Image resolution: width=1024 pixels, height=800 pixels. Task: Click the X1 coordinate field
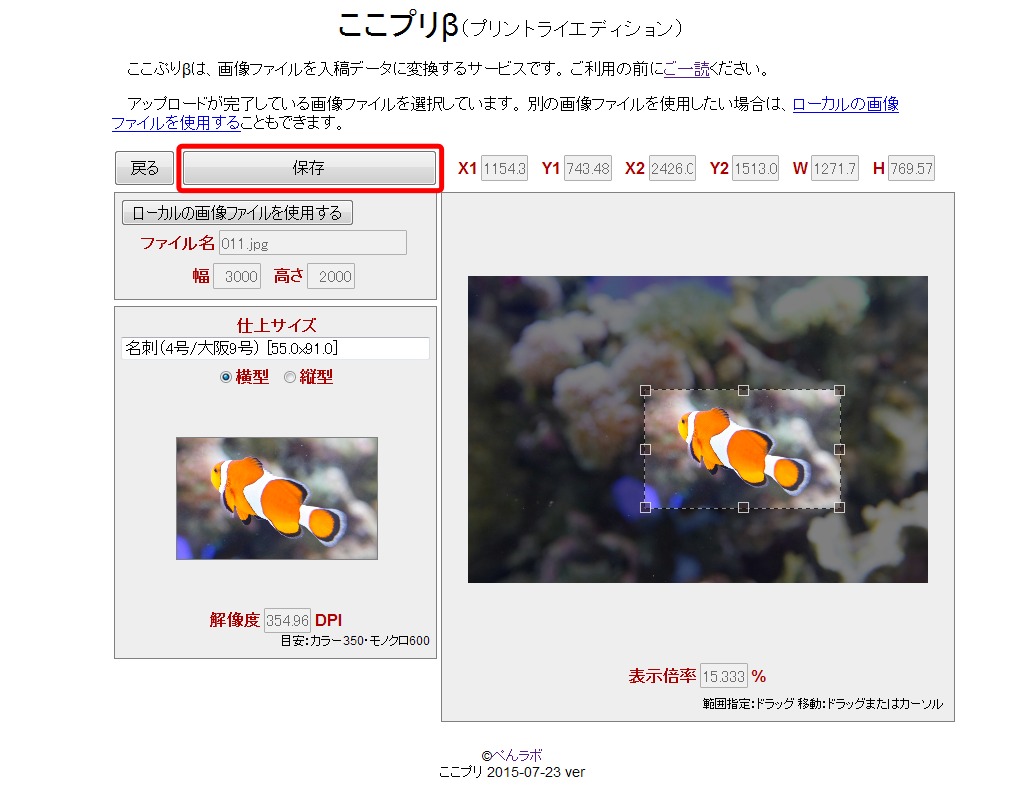[505, 168]
